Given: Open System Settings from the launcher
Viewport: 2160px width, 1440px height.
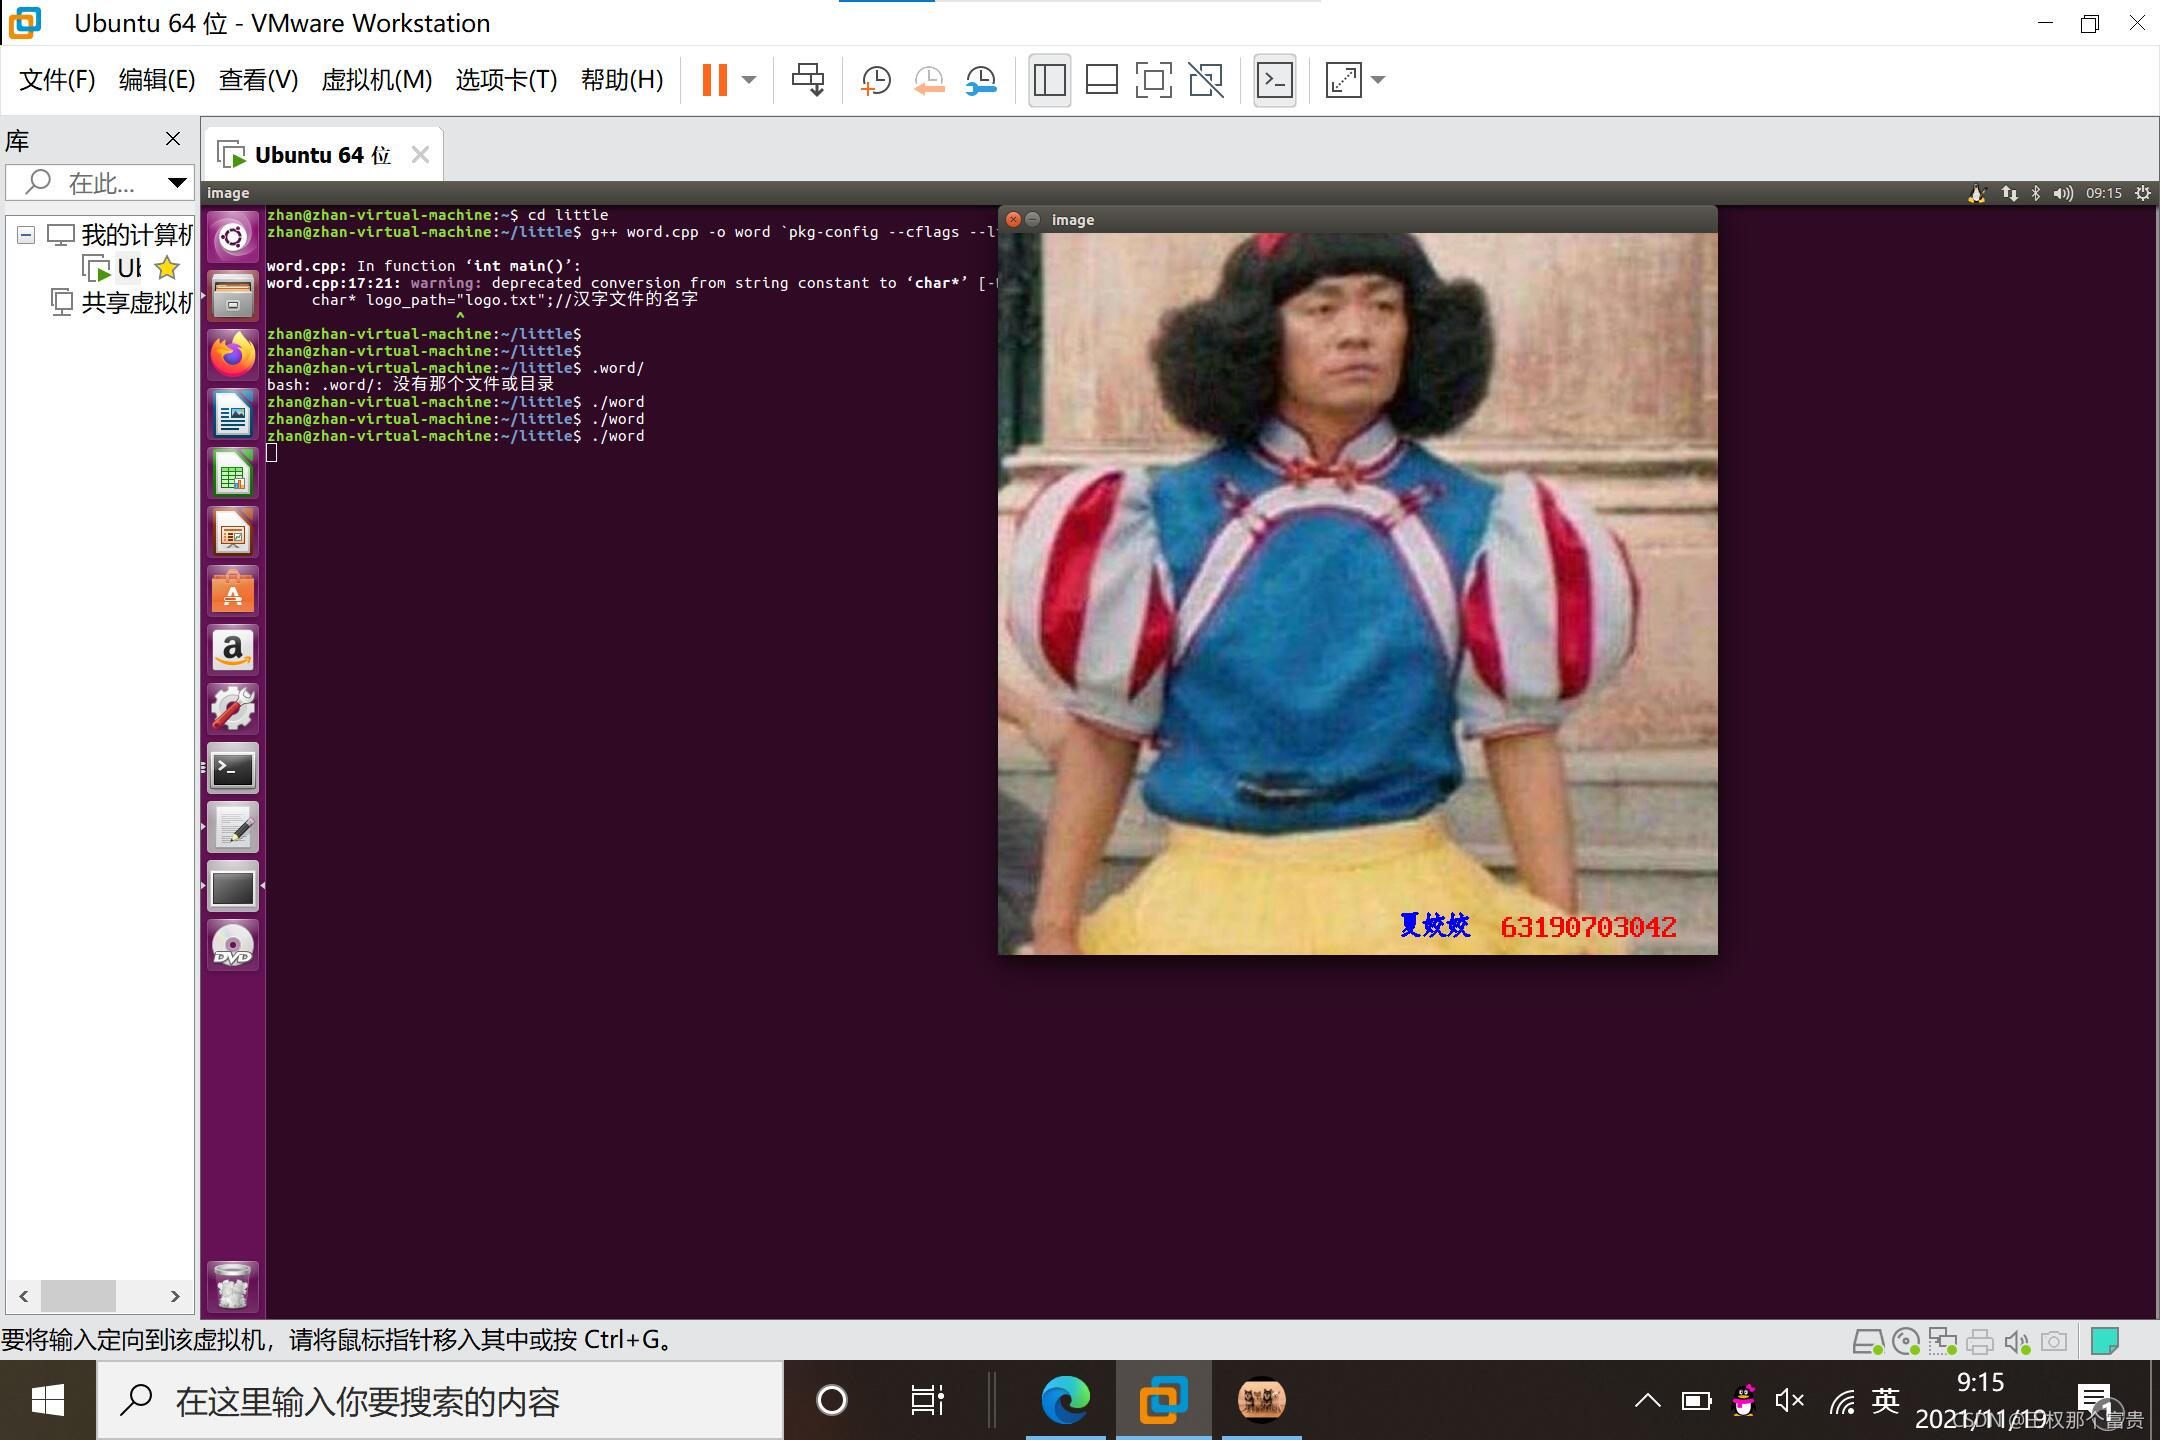Looking at the screenshot, I should (233, 709).
